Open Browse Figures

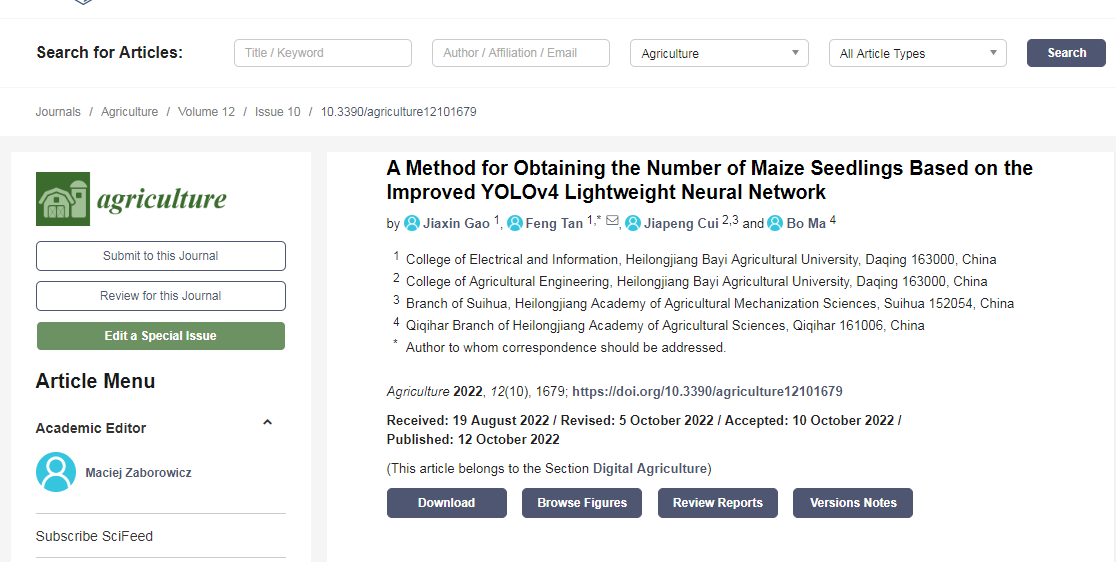(x=582, y=503)
